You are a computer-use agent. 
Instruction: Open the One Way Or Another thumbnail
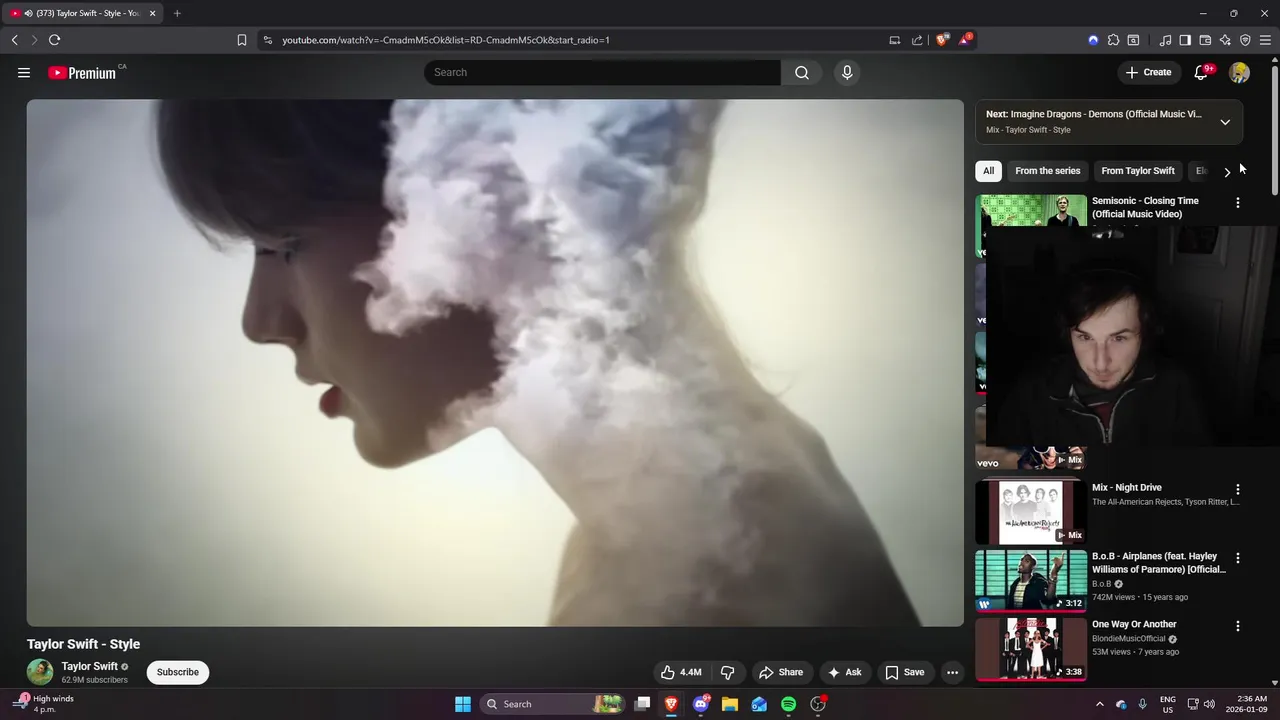[1031, 648]
